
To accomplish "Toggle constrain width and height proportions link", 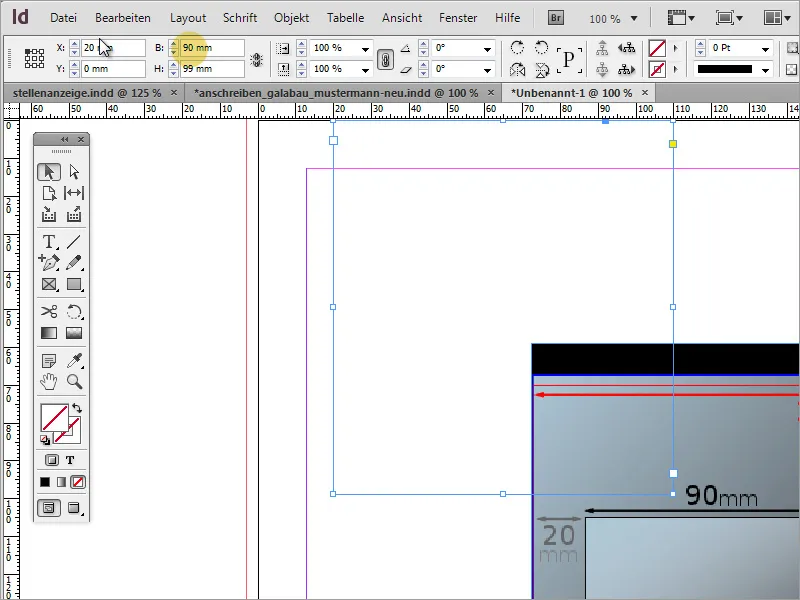I will pos(257,60).
